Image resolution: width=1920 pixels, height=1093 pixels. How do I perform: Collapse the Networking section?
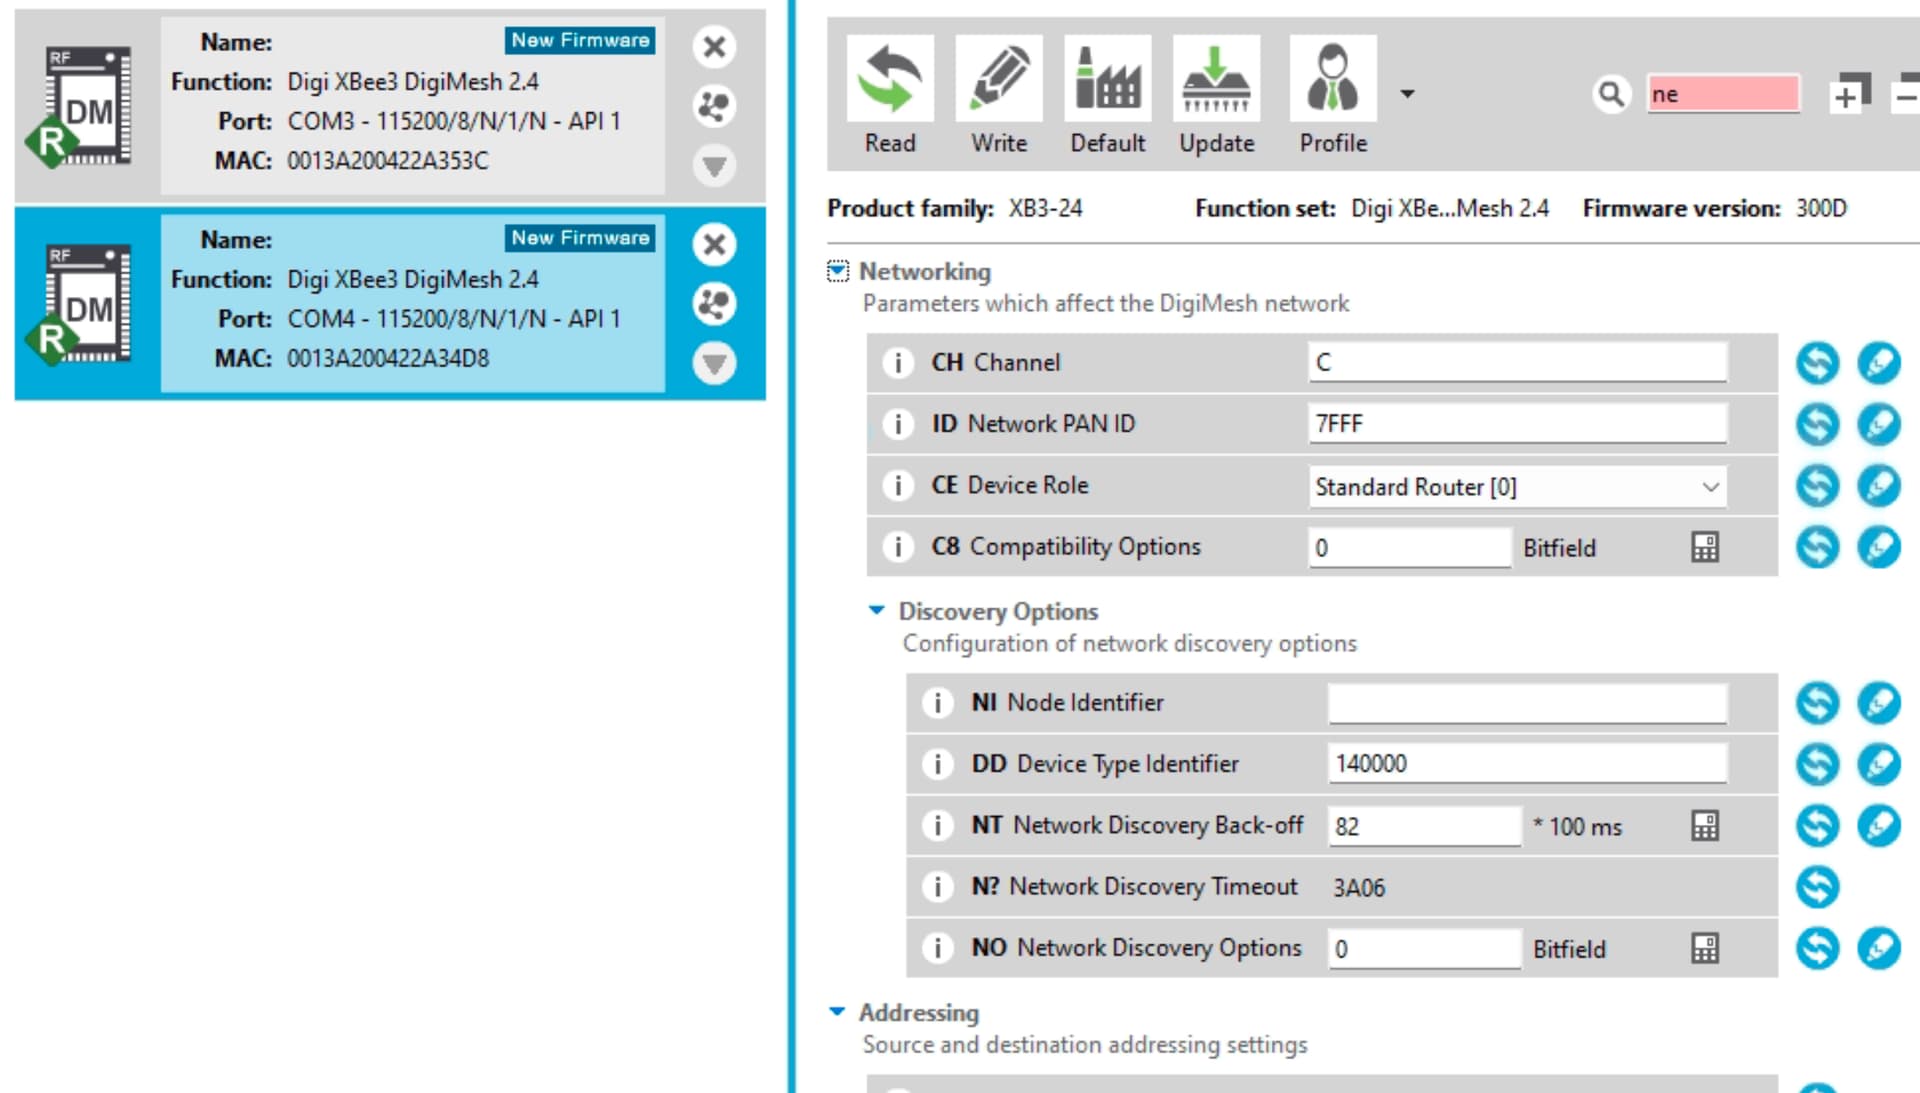click(837, 271)
